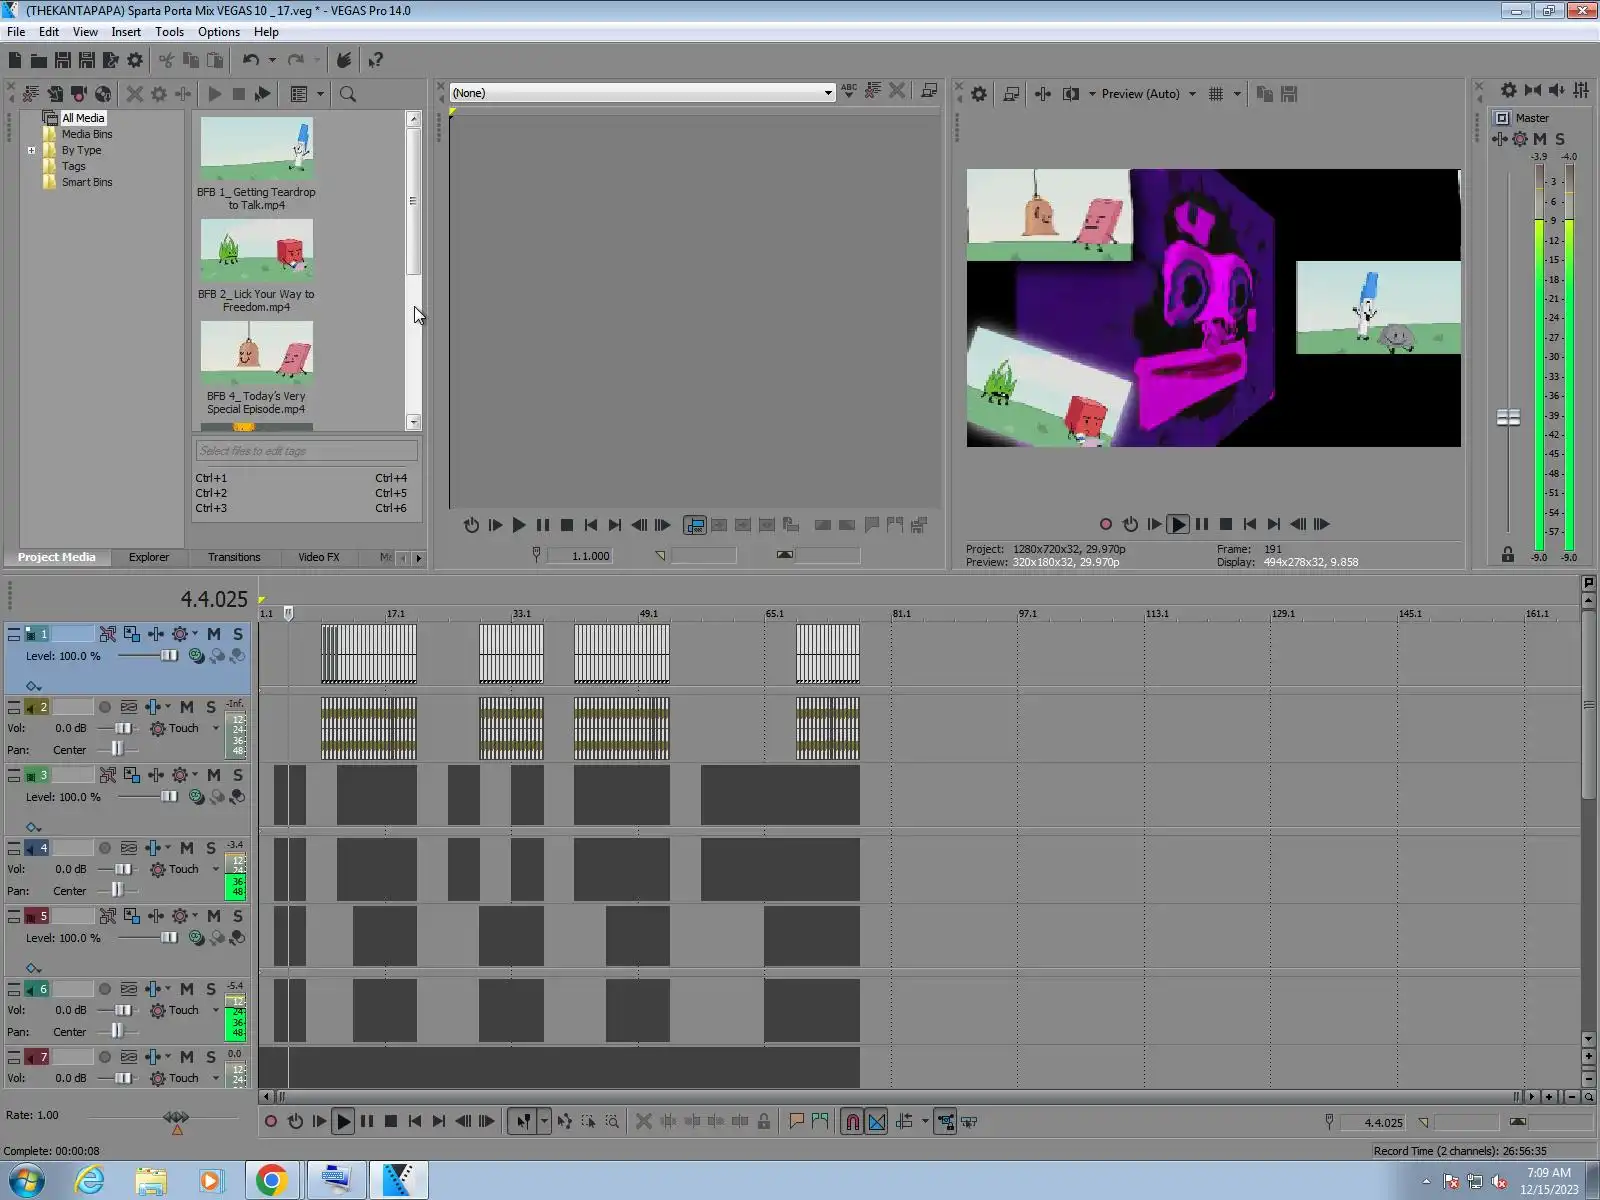Open the File menu

tap(16, 32)
